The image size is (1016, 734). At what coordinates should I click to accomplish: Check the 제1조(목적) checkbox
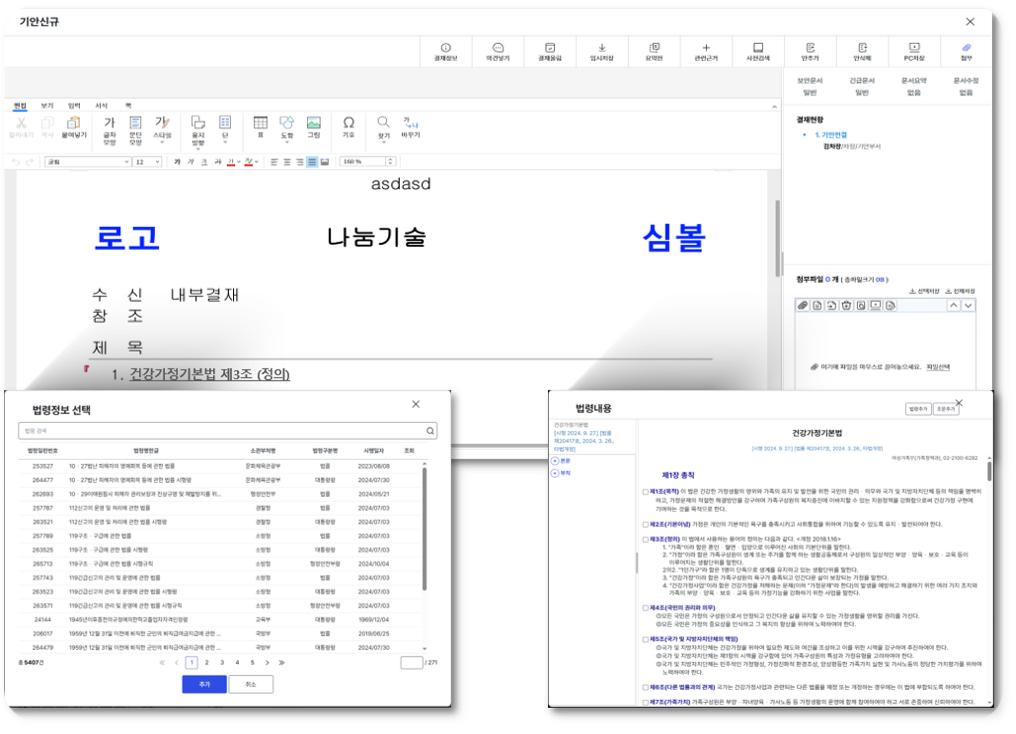645,492
